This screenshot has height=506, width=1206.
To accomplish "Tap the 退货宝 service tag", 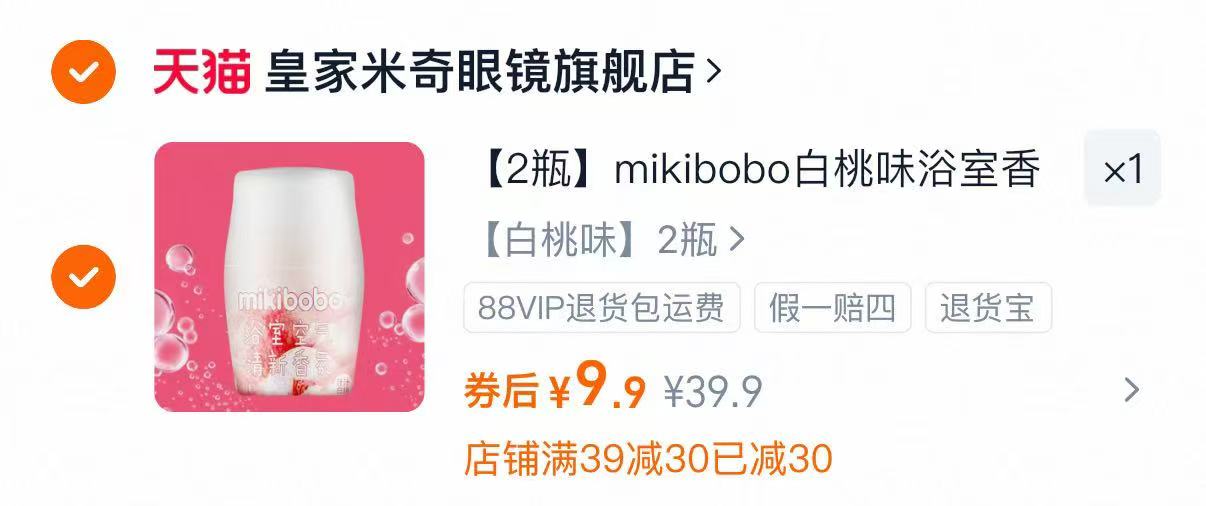I will pyautogui.click(x=988, y=308).
